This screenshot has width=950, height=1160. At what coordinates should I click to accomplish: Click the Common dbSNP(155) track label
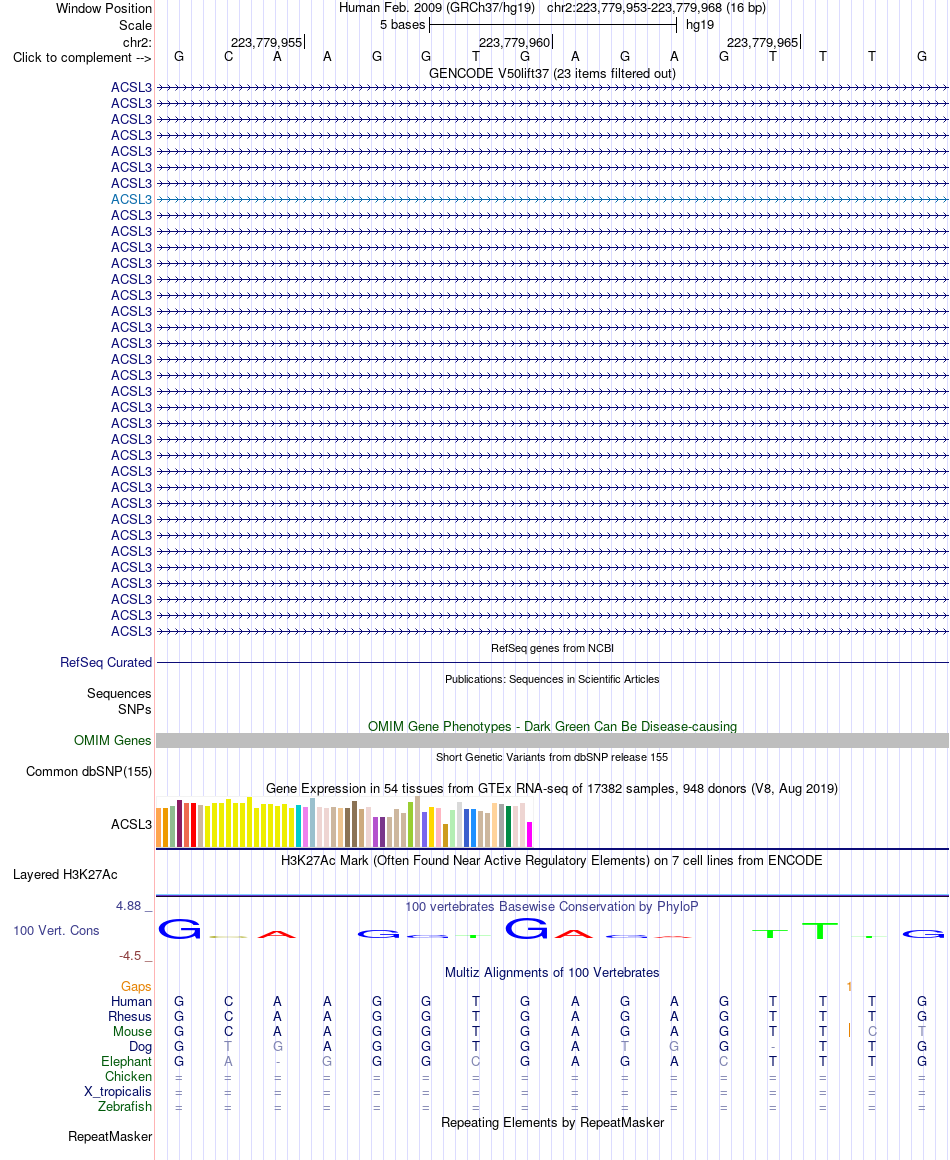(89, 772)
